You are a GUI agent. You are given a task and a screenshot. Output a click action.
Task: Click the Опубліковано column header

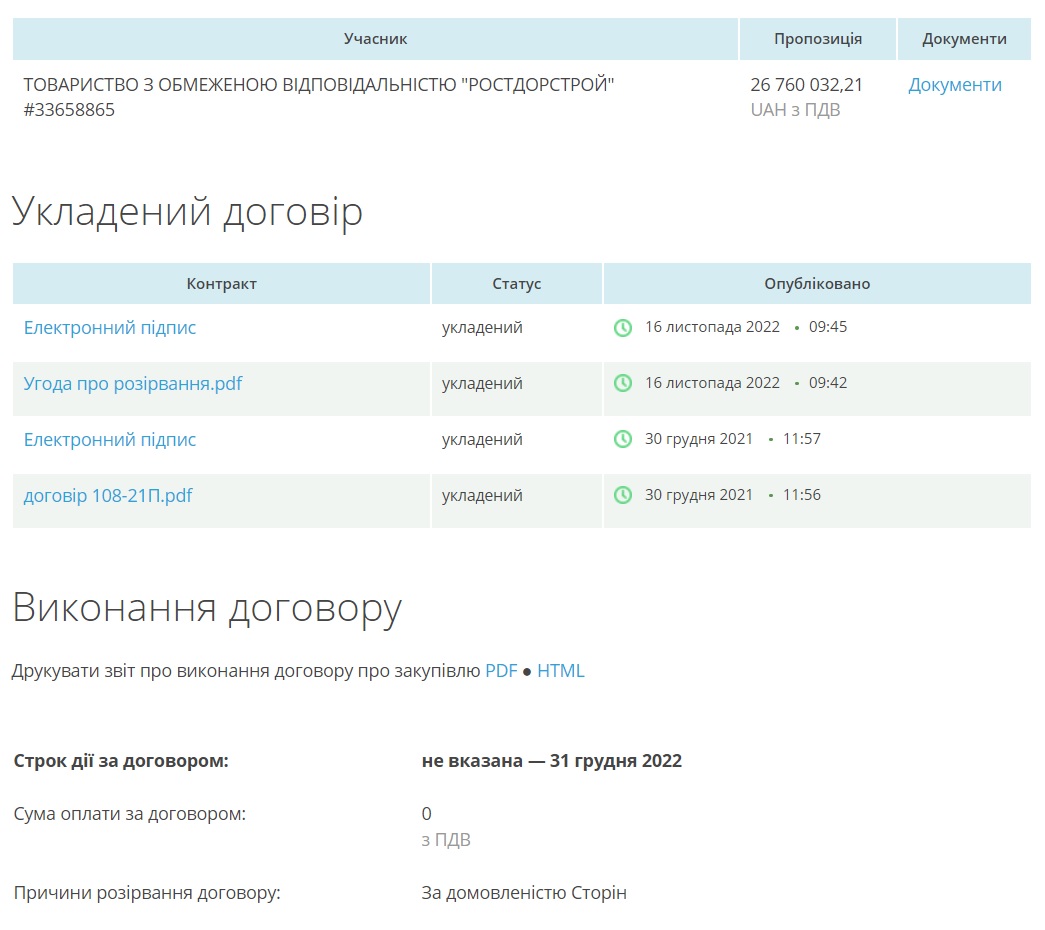[816, 284]
